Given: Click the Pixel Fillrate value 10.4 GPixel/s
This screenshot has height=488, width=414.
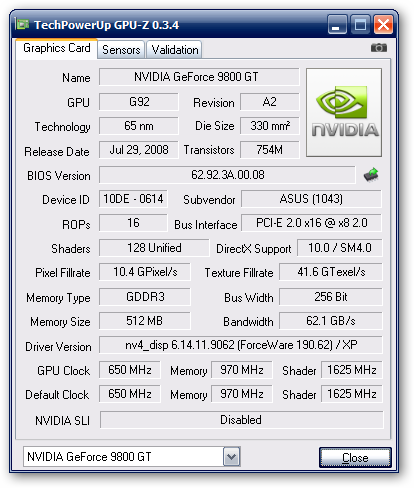Looking at the screenshot, I should click(x=145, y=272).
